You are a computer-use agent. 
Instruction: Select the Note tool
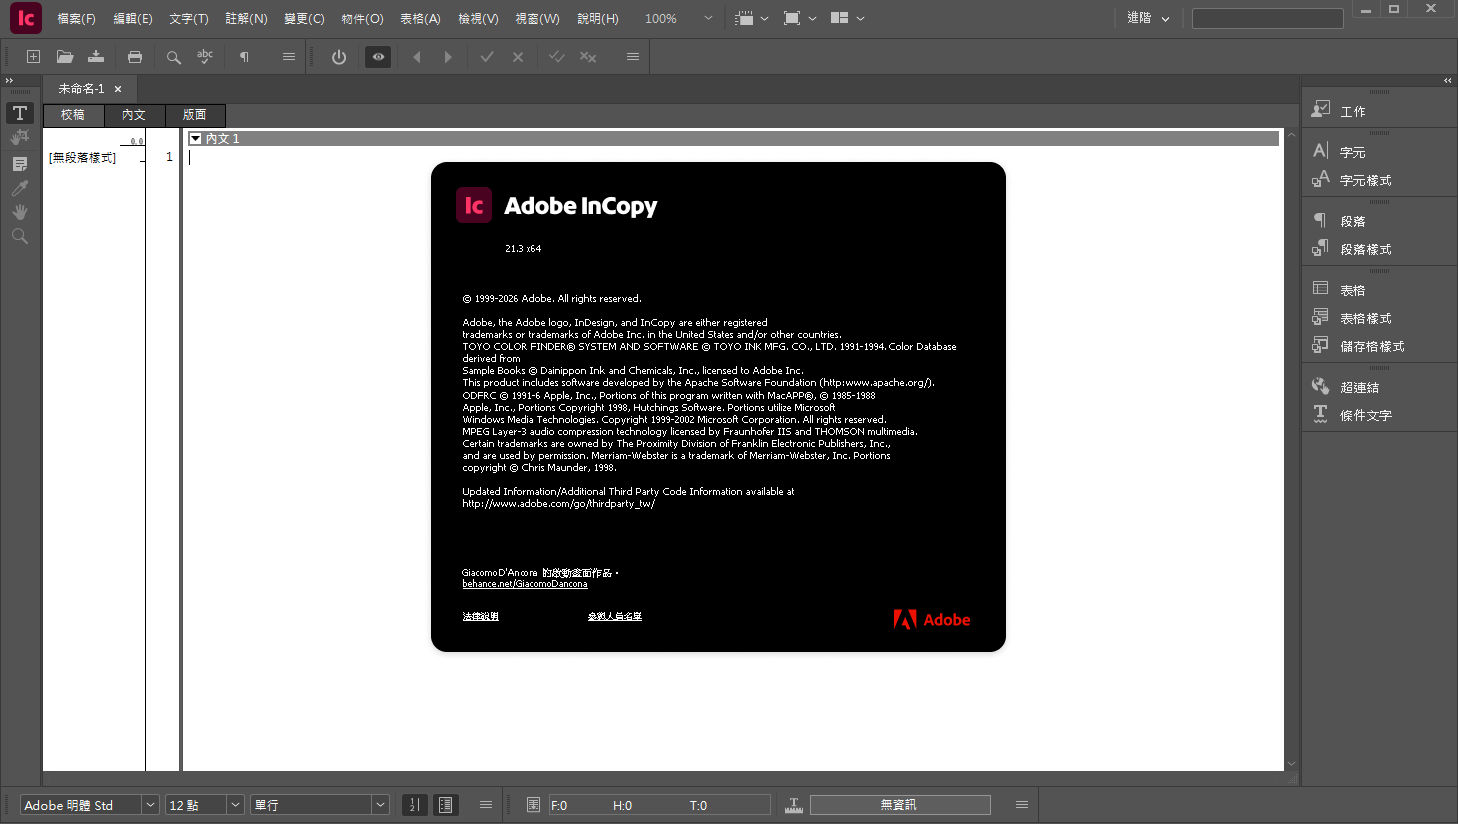[20, 163]
